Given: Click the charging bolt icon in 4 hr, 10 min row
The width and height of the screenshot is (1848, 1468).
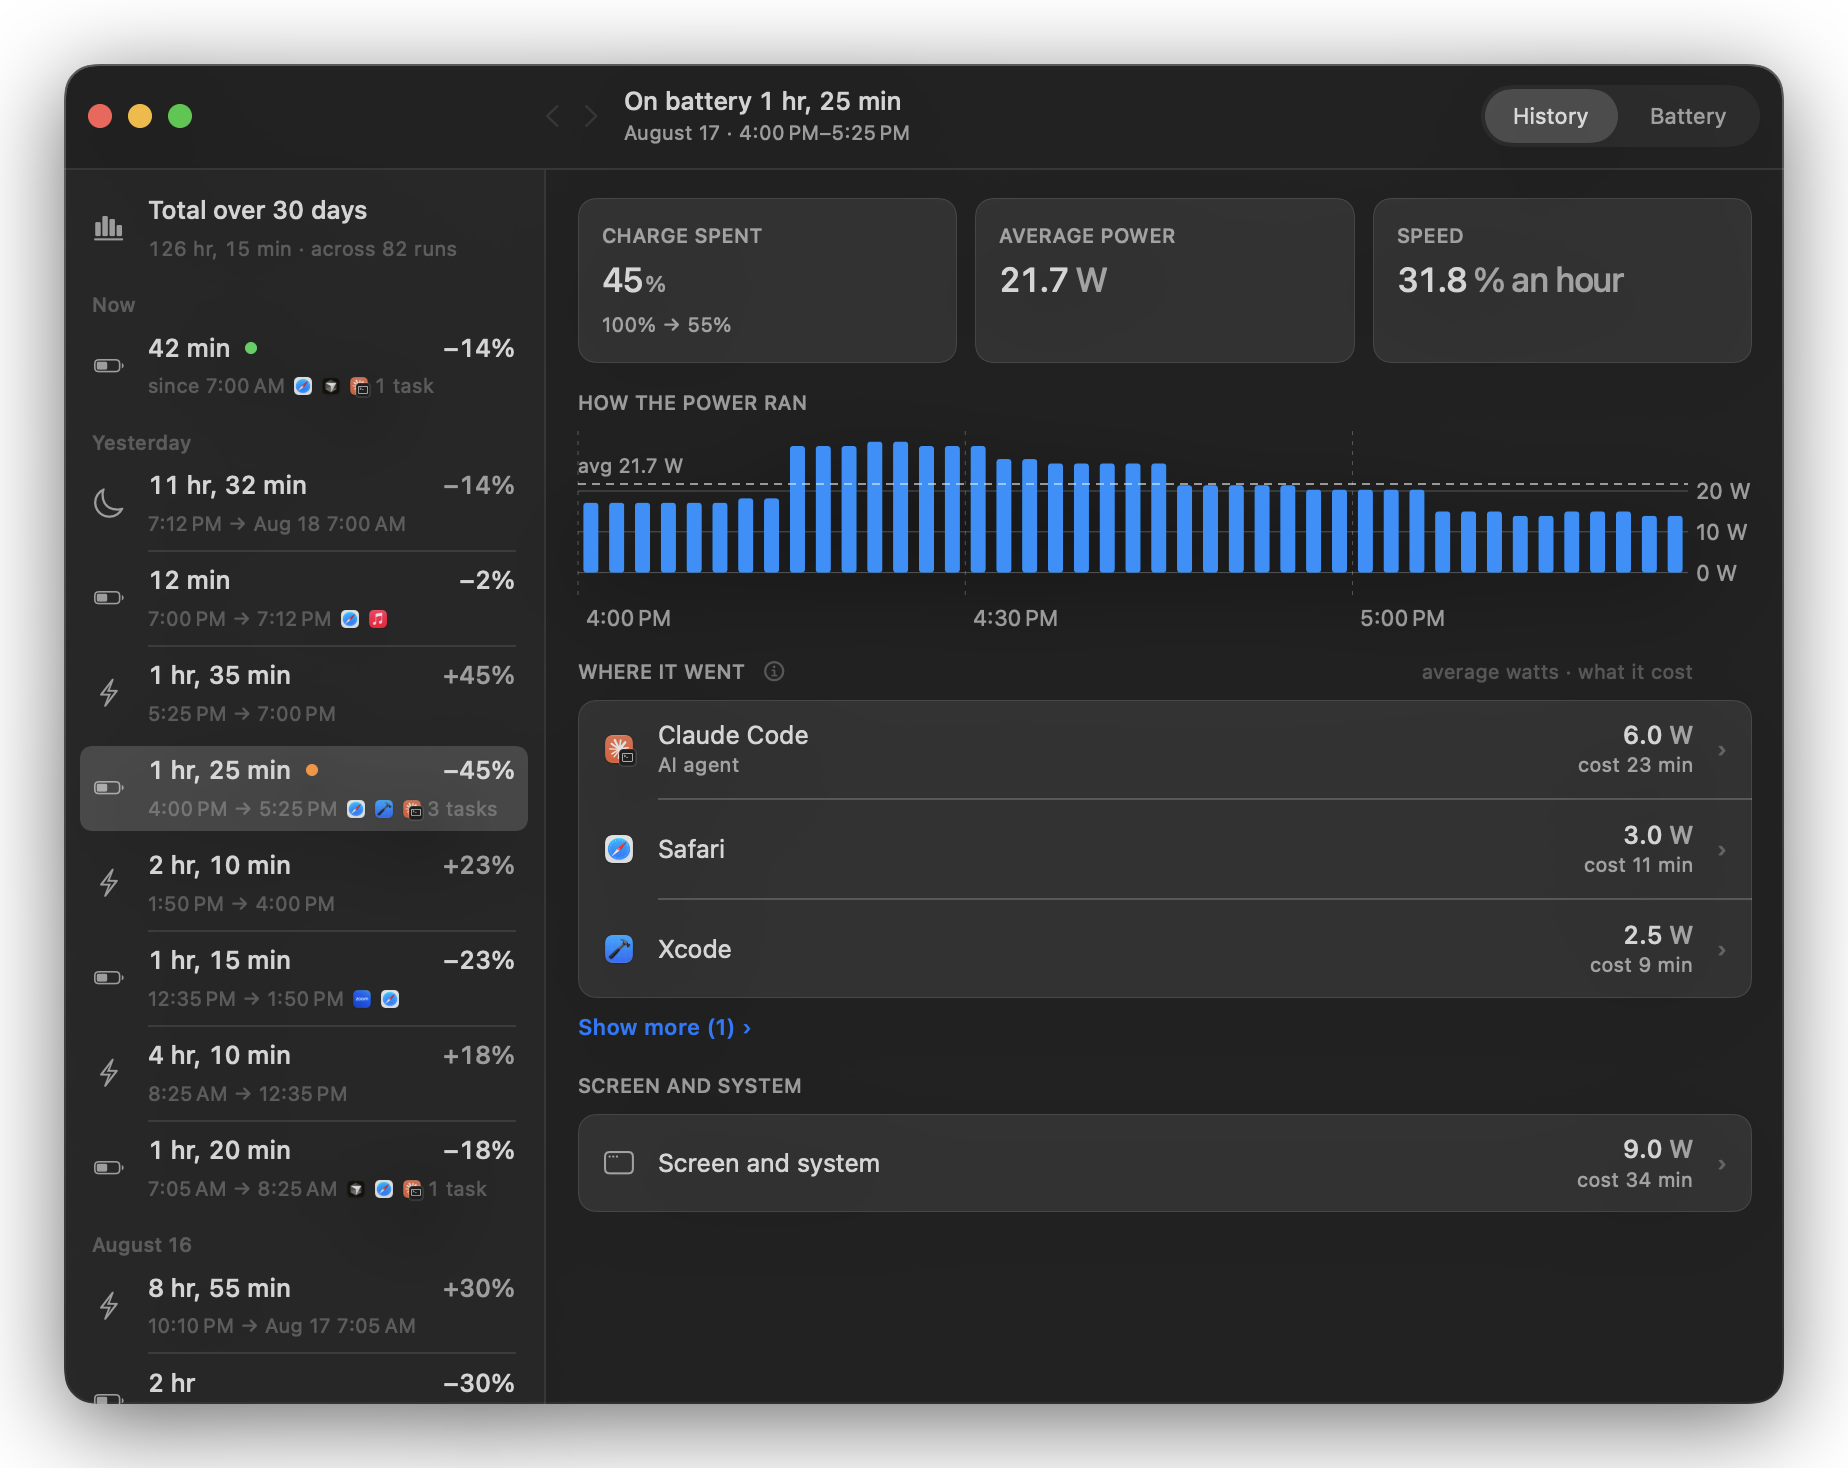Looking at the screenshot, I should (109, 1073).
